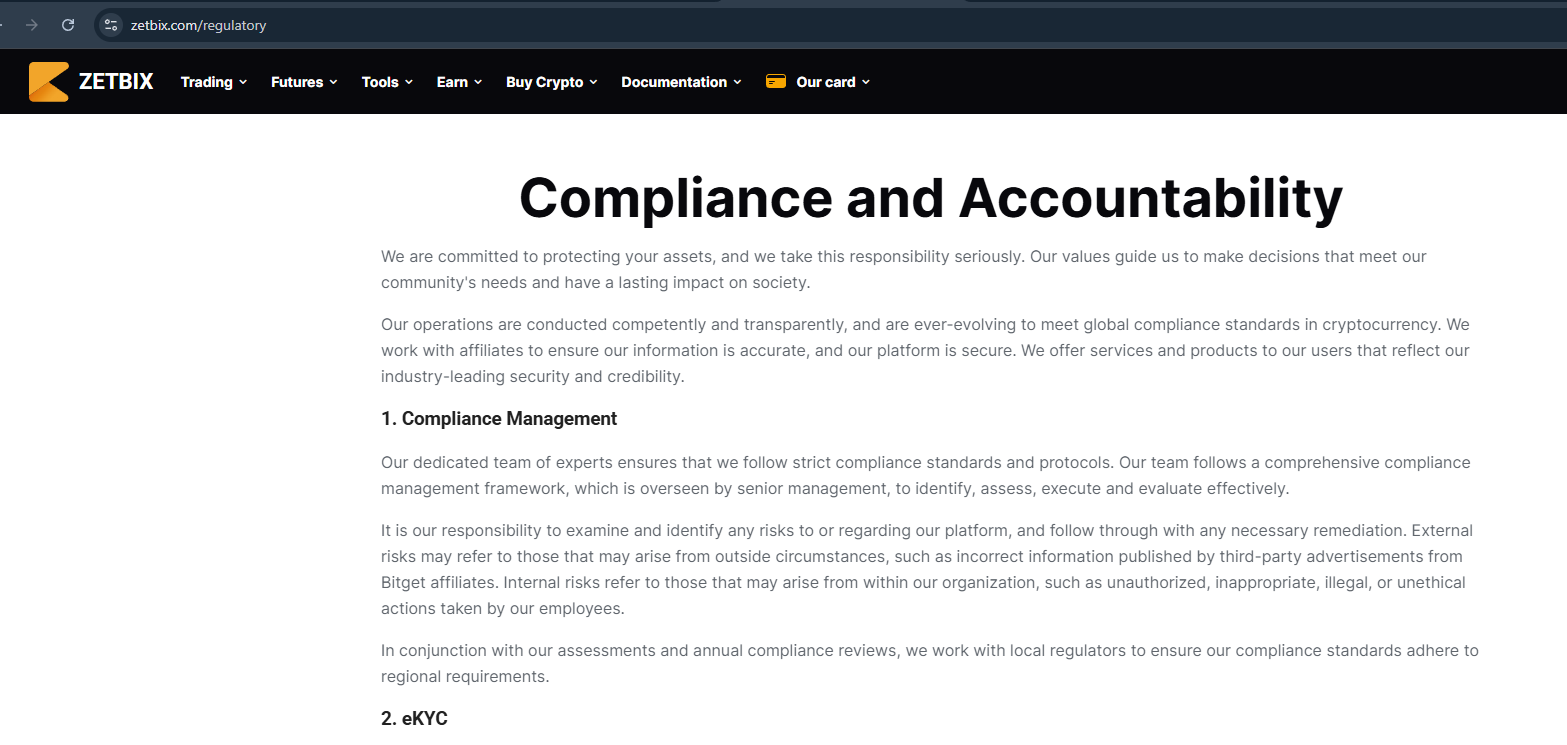Click the browser forward arrow
Viewport: 1567px width, 745px height.
click(x=32, y=25)
